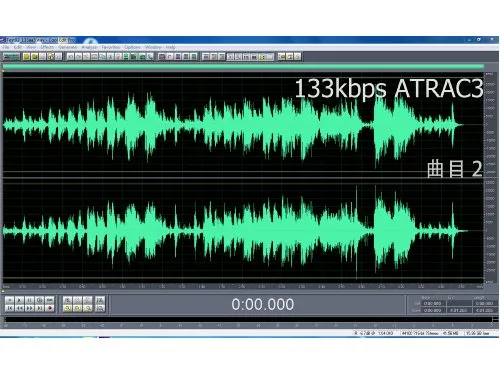
Task: Click the time ruler below the waveform
Action: (x=243, y=286)
